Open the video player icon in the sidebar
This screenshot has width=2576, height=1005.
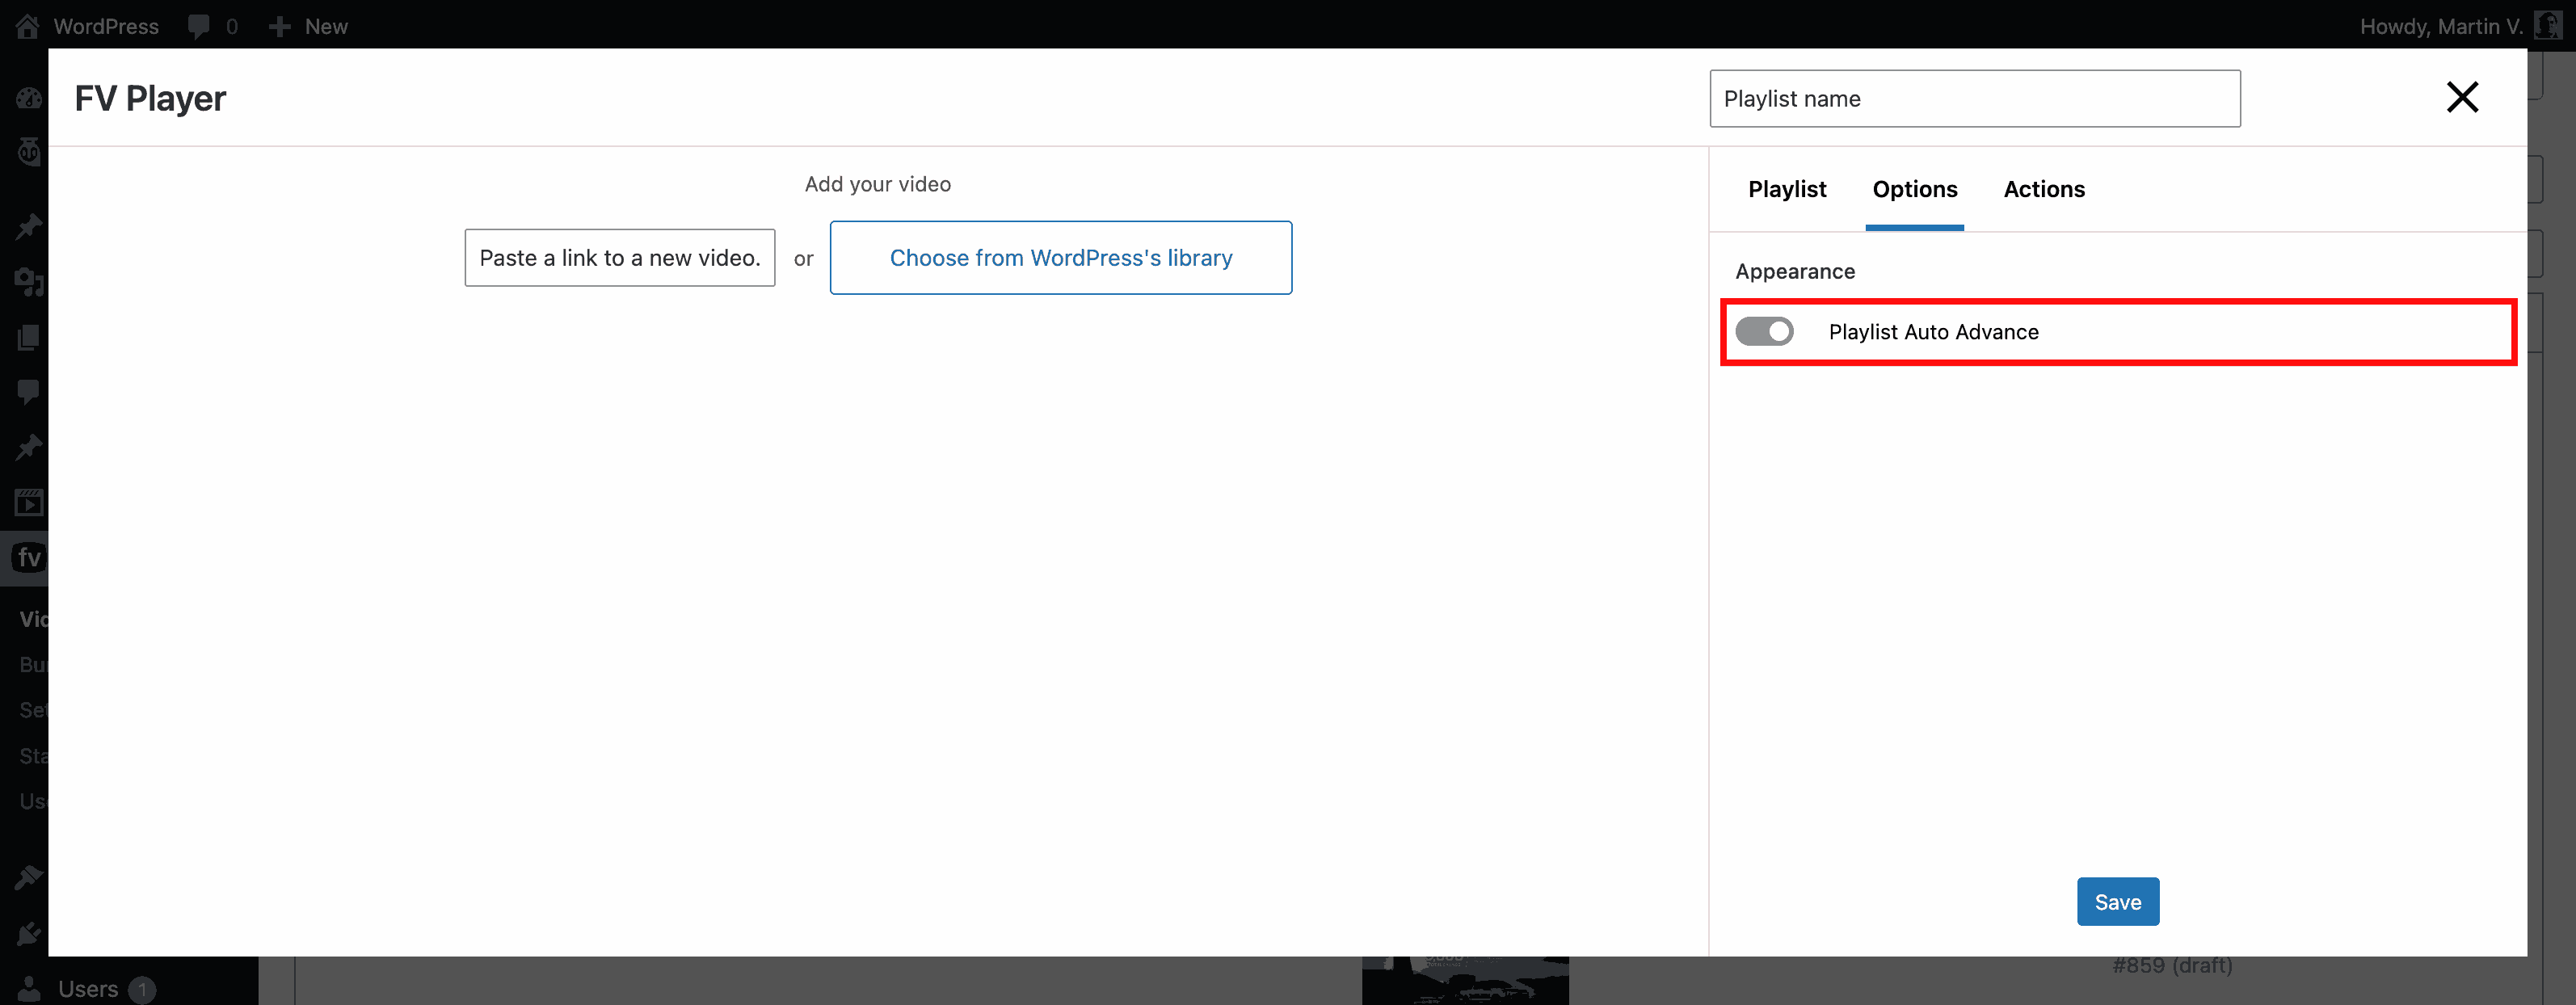29,502
